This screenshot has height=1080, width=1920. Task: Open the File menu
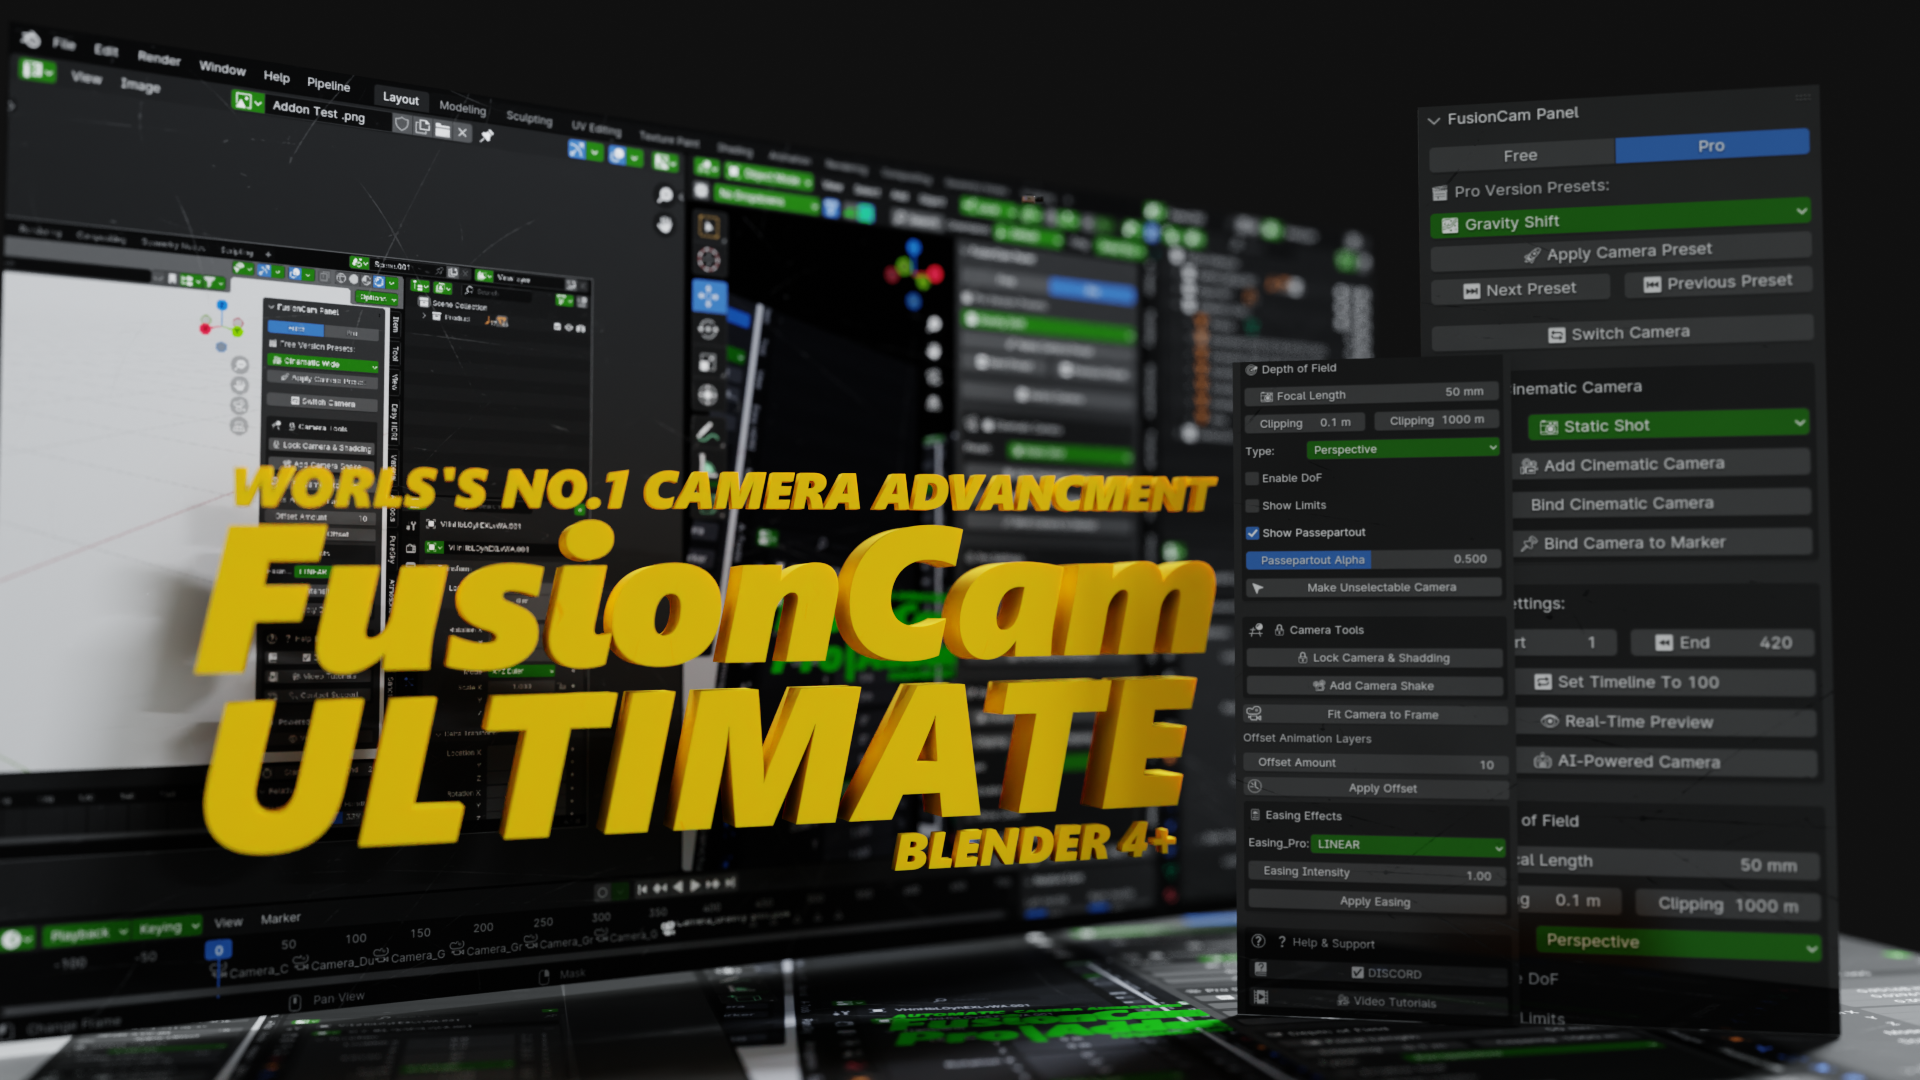(65, 44)
